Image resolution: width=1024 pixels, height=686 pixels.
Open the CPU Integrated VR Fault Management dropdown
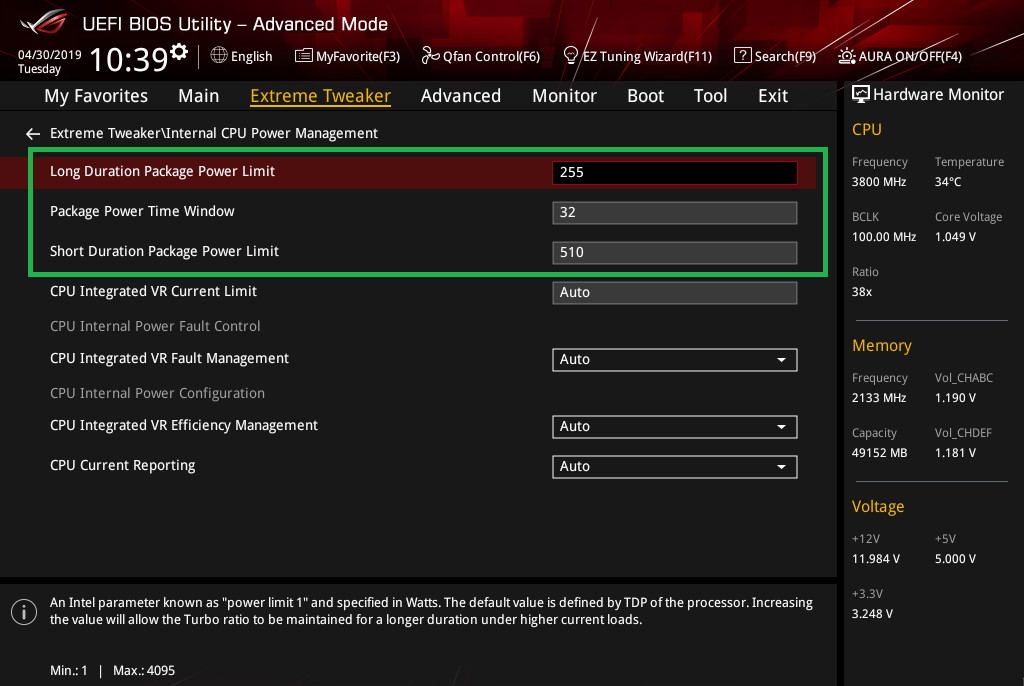tap(675, 359)
